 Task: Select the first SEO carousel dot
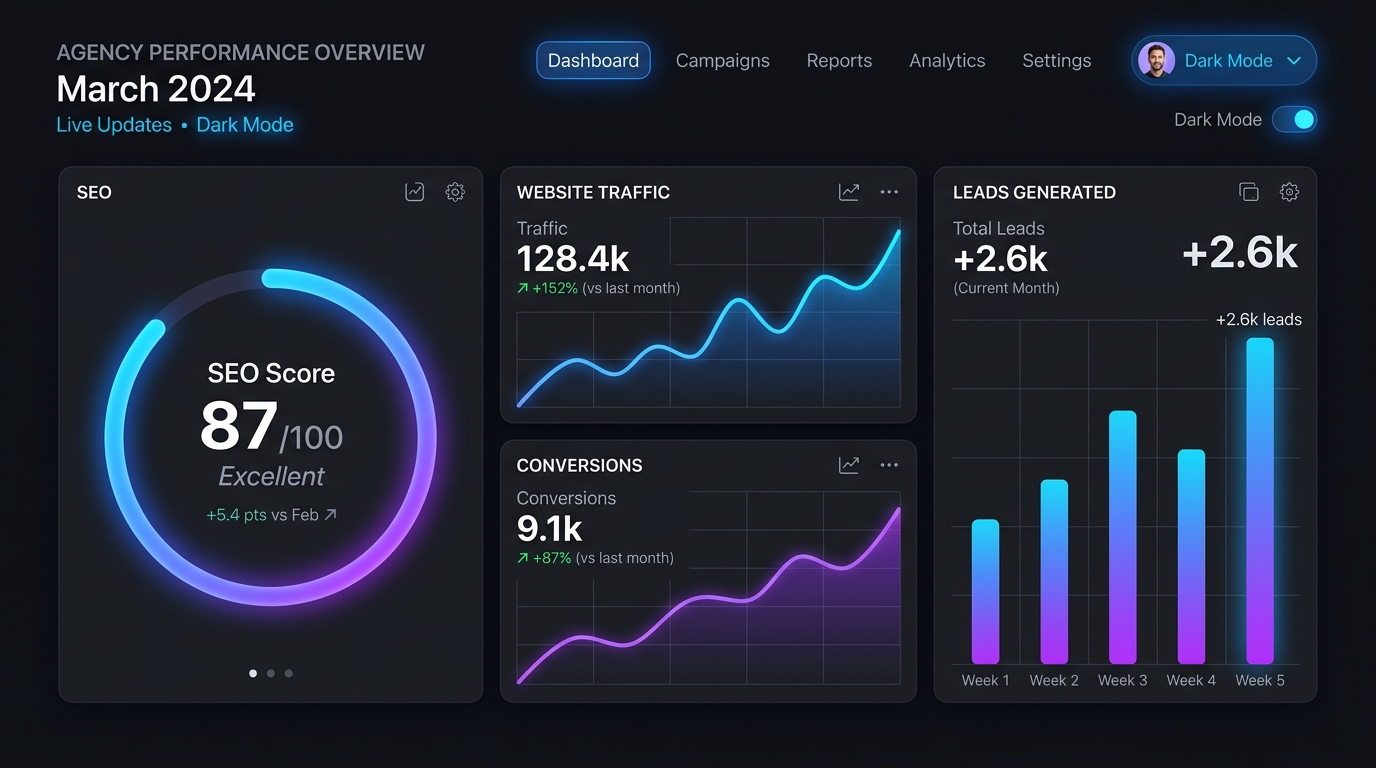tap(253, 673)
